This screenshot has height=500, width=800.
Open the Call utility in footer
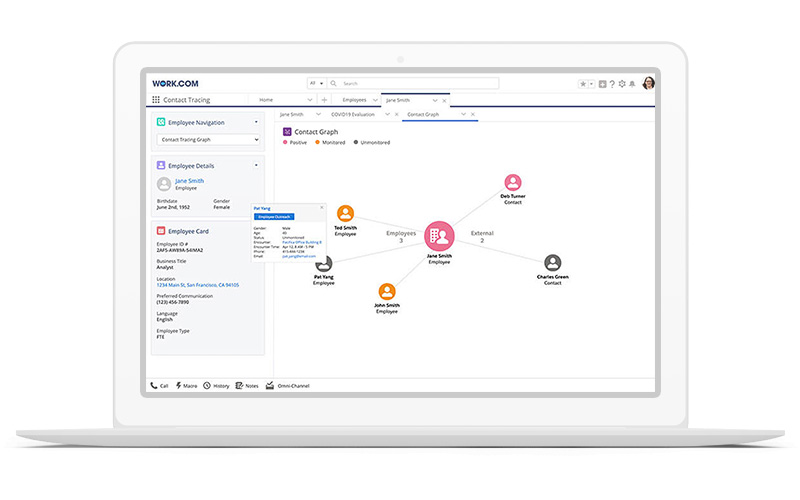pyautogui.click(x=159, y=386)
